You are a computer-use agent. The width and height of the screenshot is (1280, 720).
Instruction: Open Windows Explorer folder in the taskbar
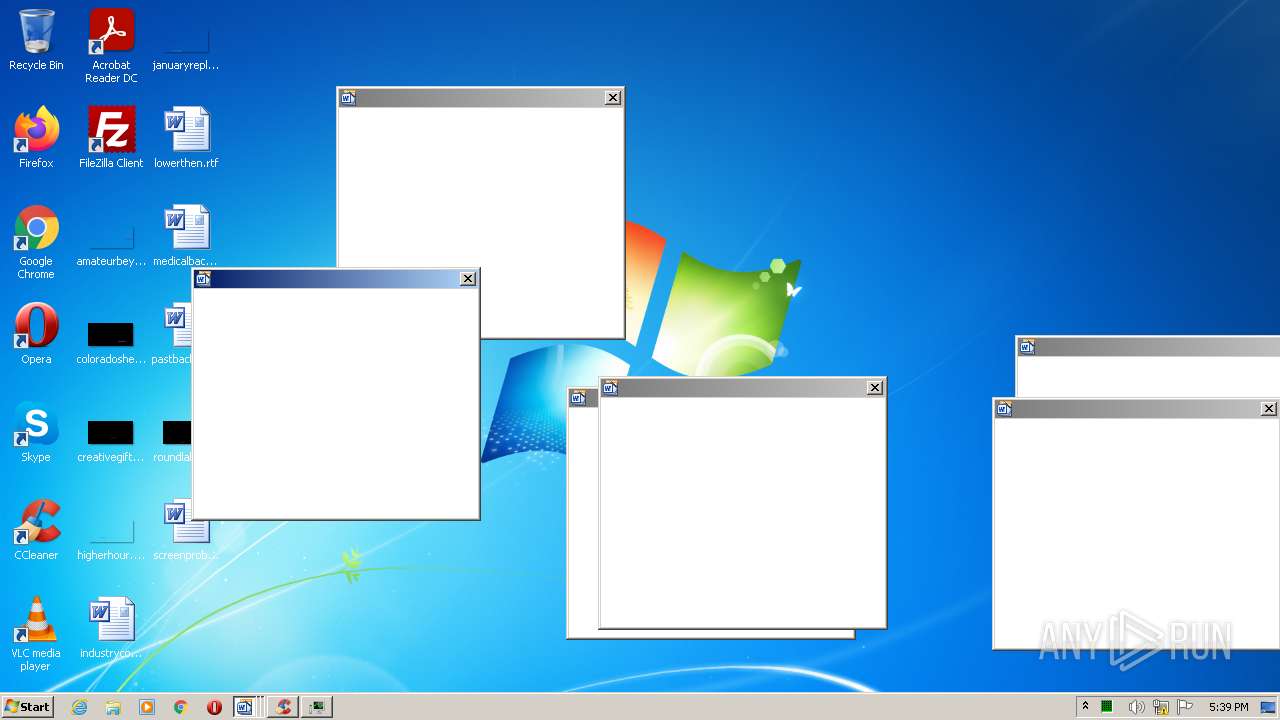[x=113, y=707]
